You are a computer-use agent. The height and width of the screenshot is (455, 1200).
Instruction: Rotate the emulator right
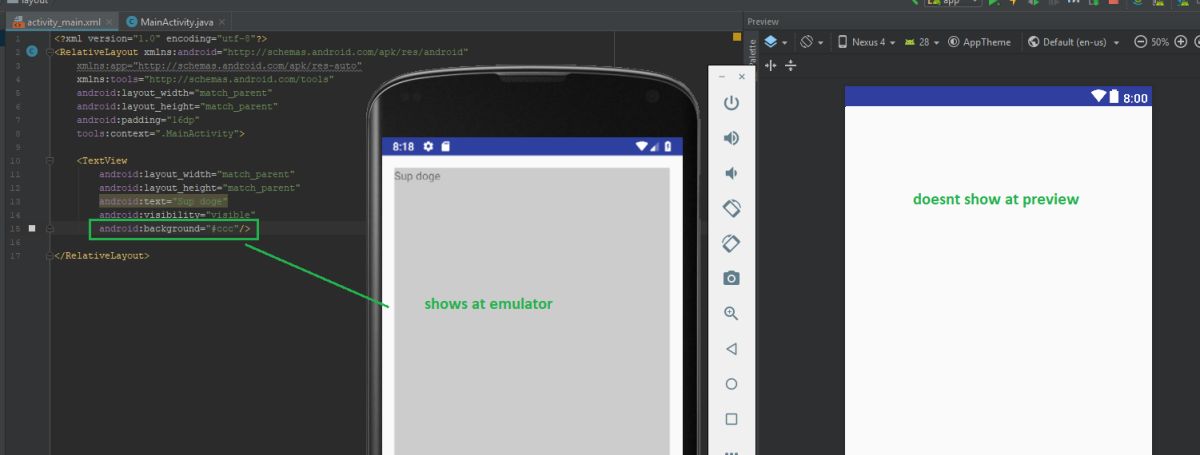(731, 243)
